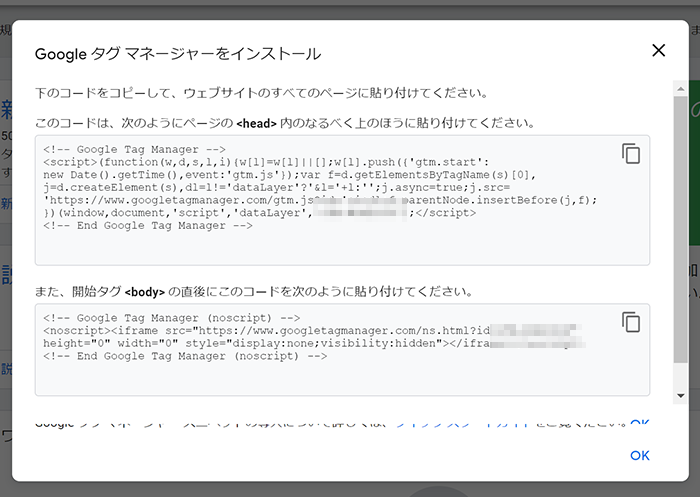Copy the head Google Tag Manager code snippet
This screenshot has width=700, height=497.
[x=631, y=154]
